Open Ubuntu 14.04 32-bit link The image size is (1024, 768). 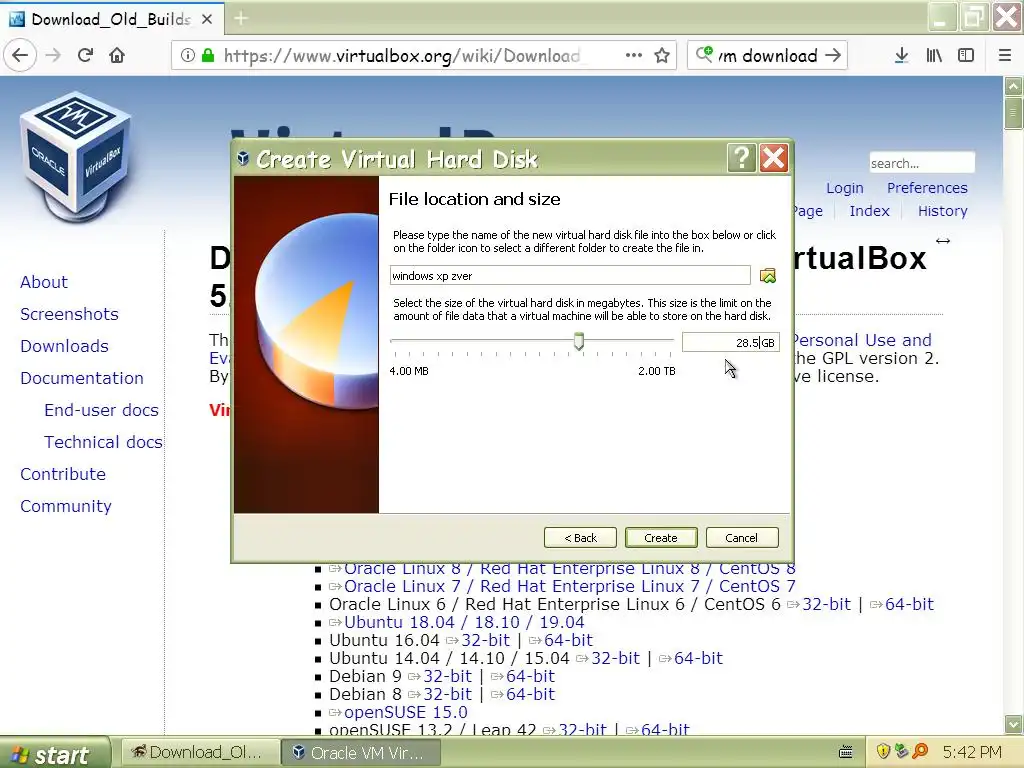click(x=615, y=658)
